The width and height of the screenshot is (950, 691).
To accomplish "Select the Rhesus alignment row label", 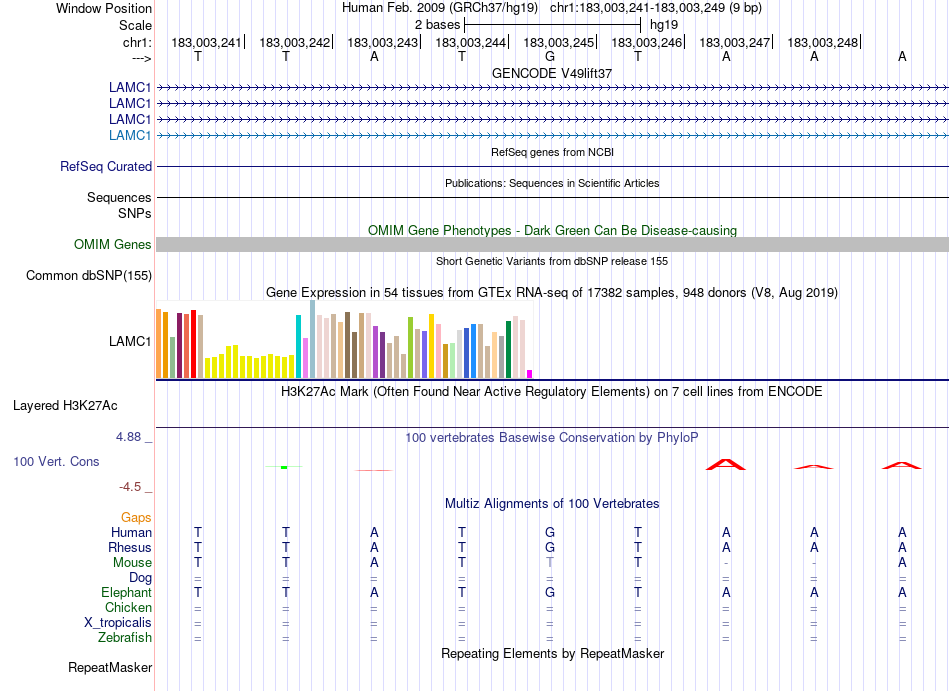I will 130,547.
